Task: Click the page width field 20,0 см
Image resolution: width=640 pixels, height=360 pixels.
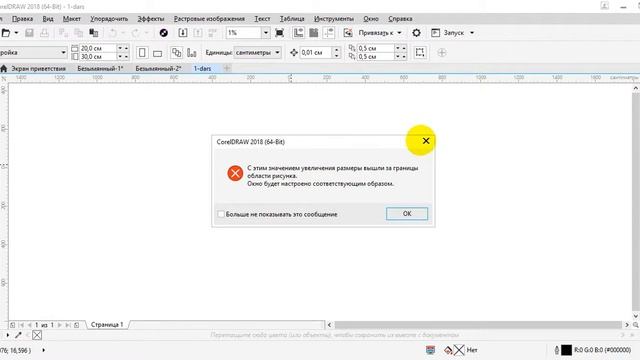Action: [x=98, y=48]
